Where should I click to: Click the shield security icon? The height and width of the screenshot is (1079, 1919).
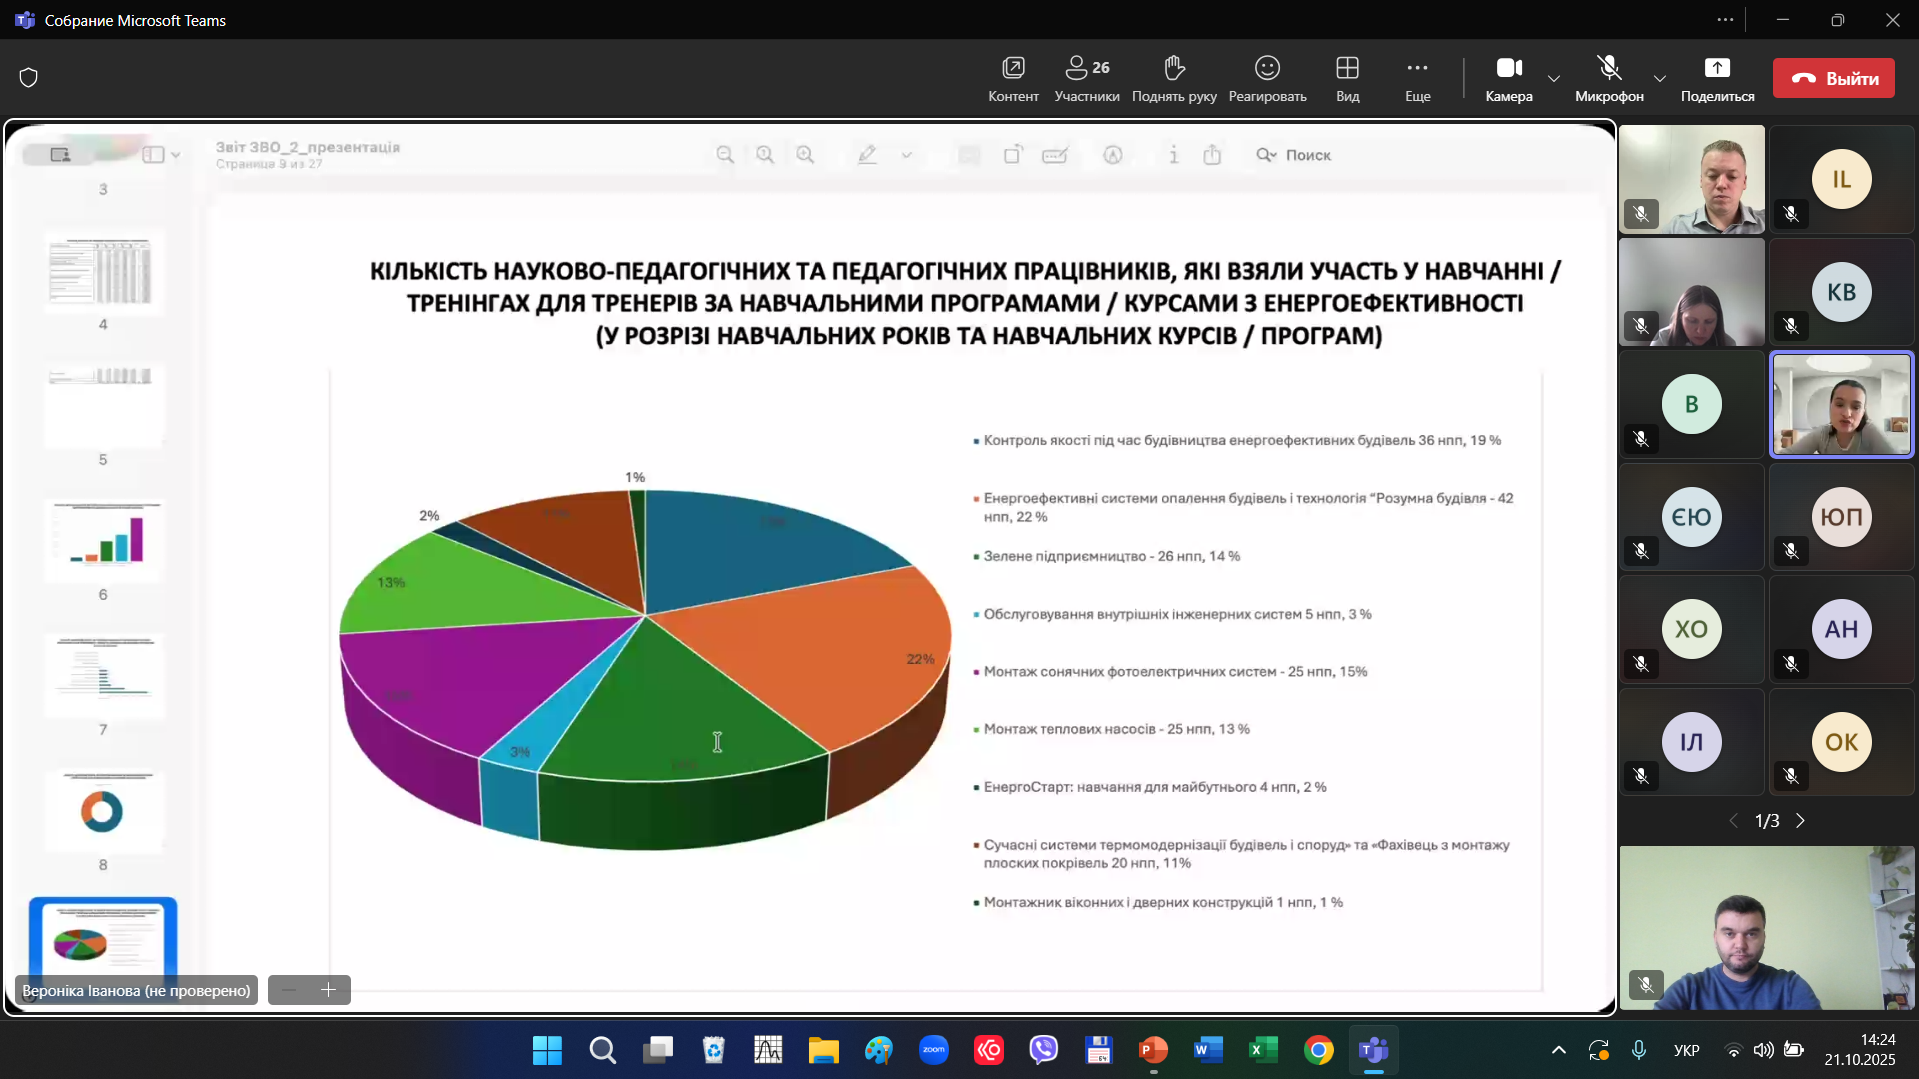click(29, 78)
